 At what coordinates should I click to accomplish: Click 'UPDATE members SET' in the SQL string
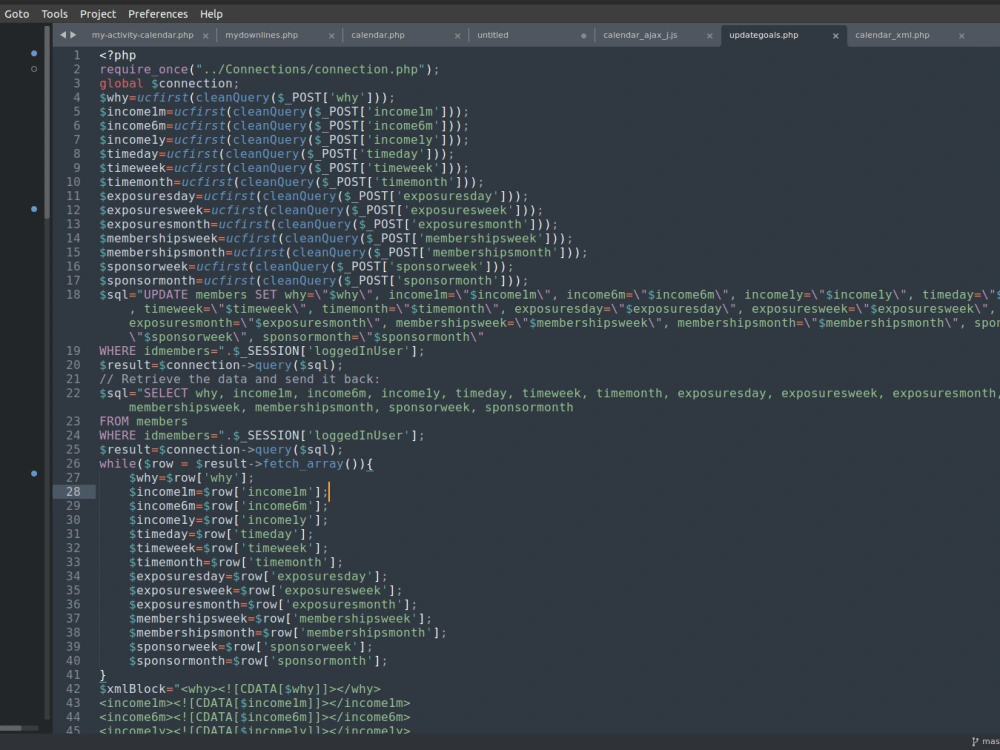pos(210,295)
